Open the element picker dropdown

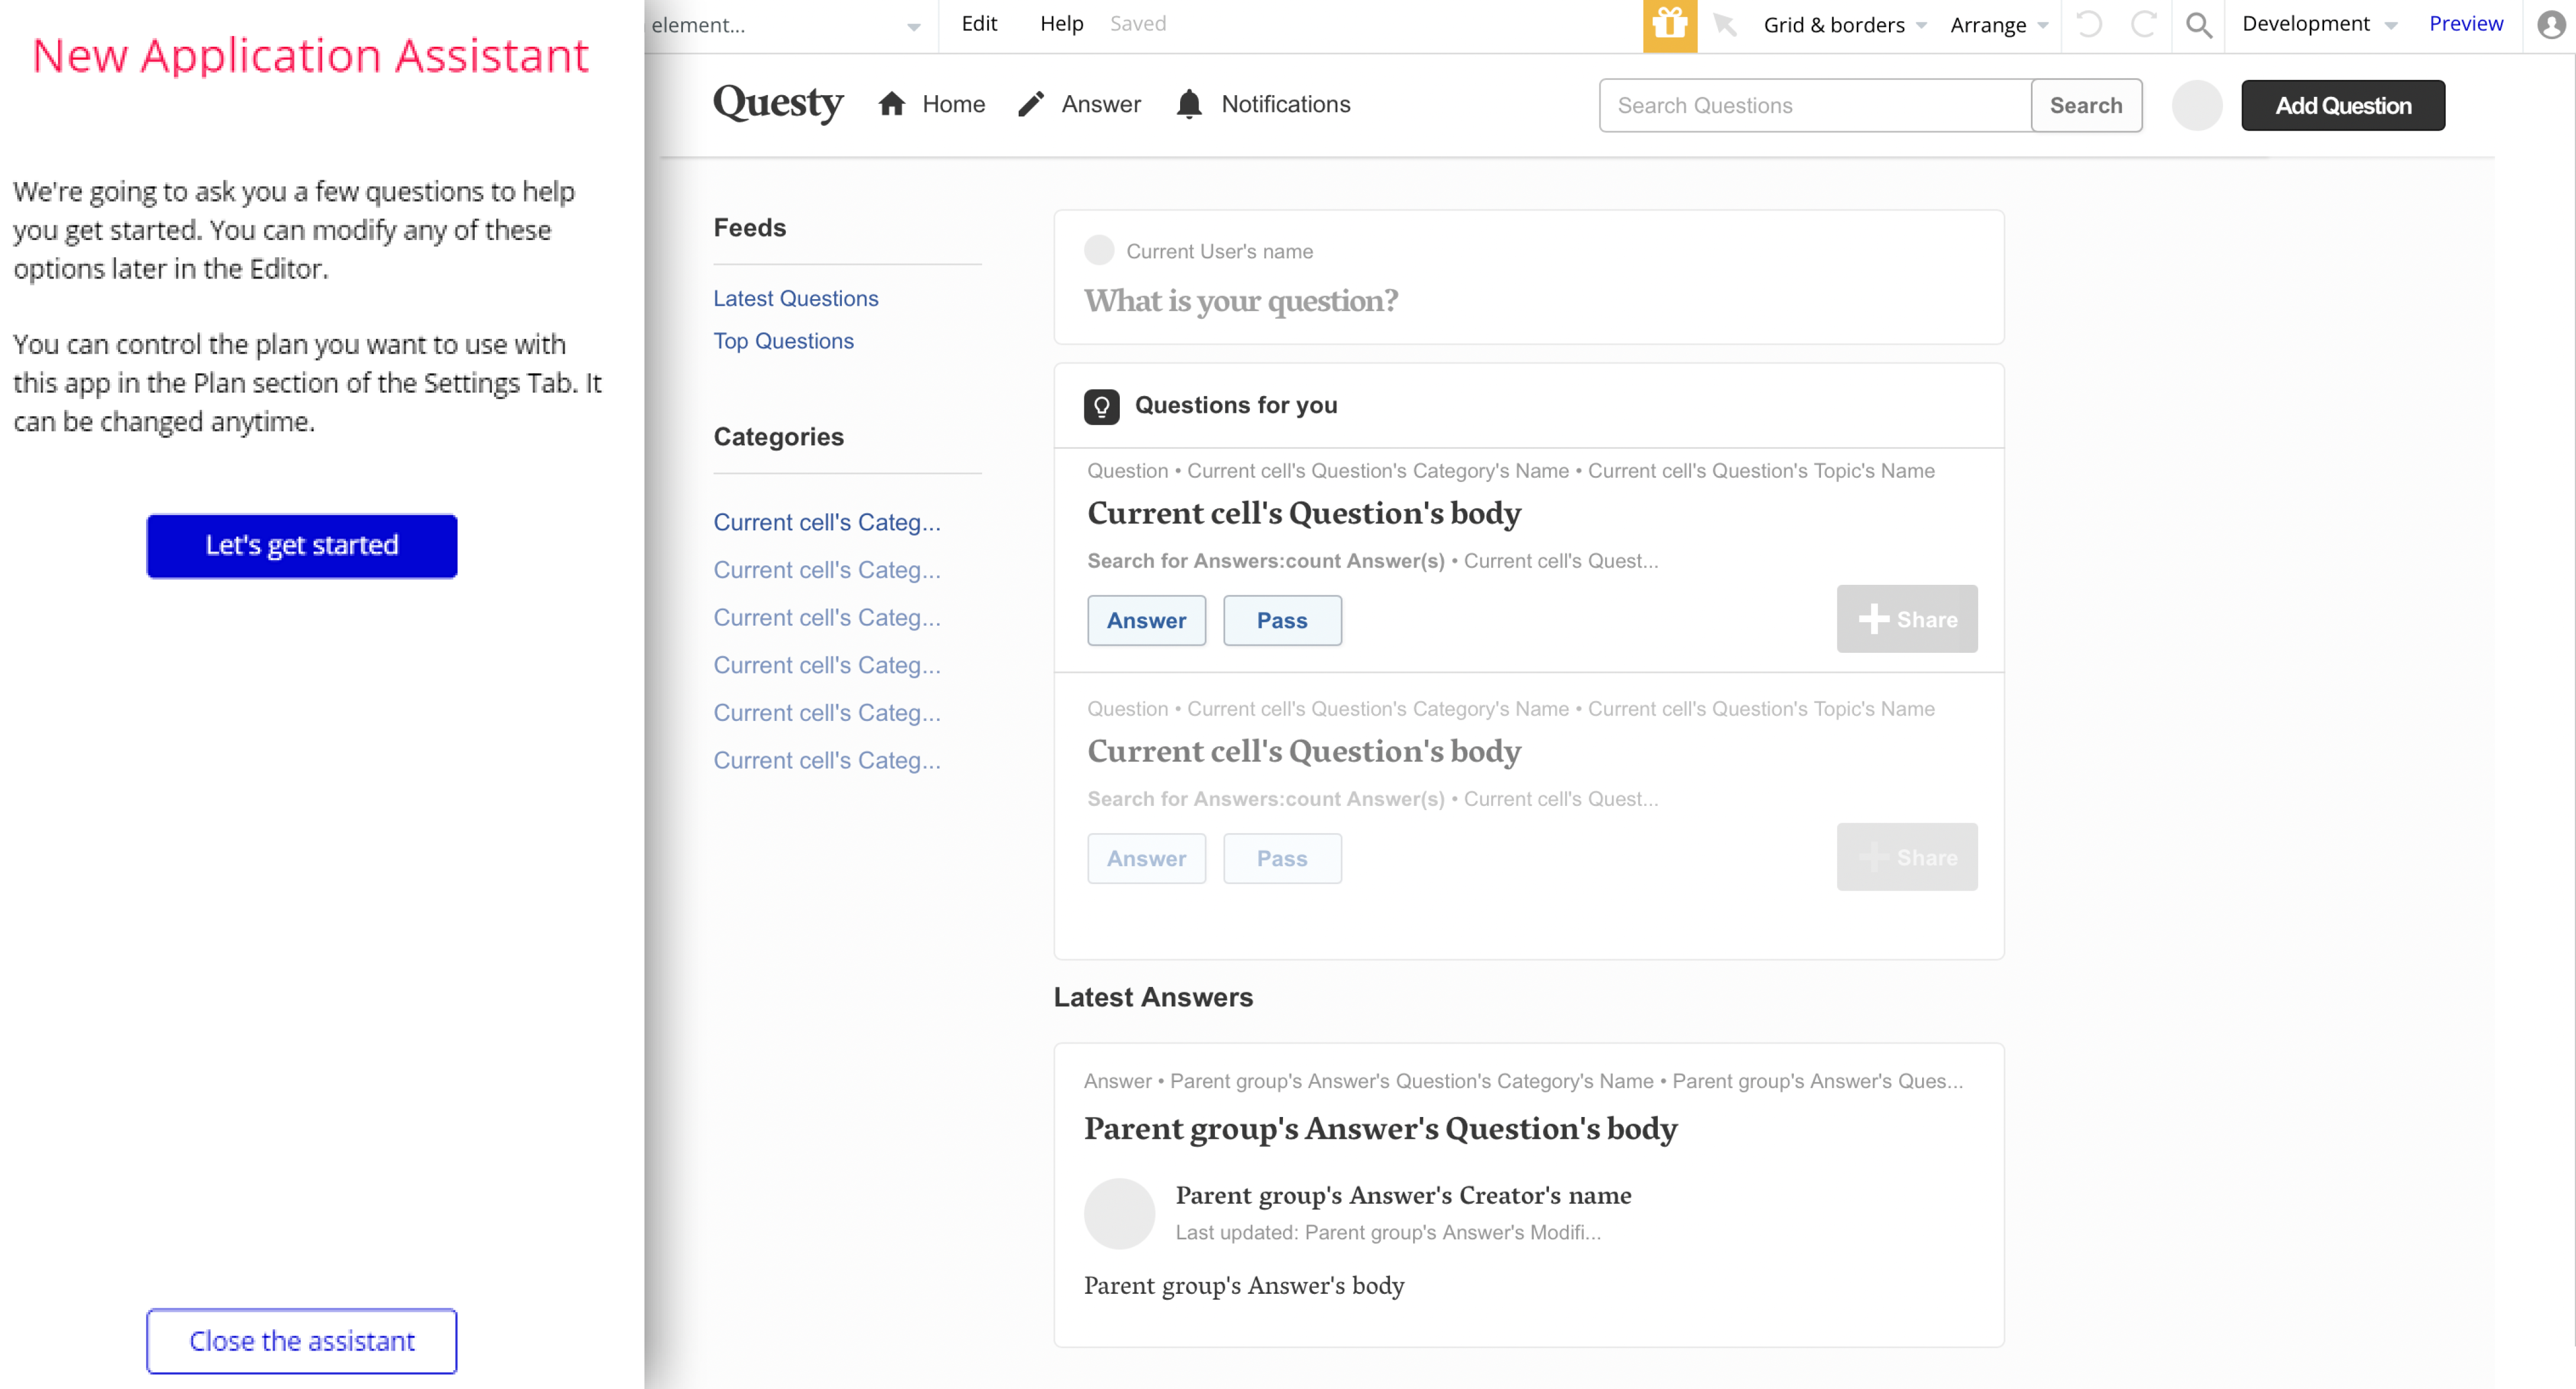[x=786, y=25]
